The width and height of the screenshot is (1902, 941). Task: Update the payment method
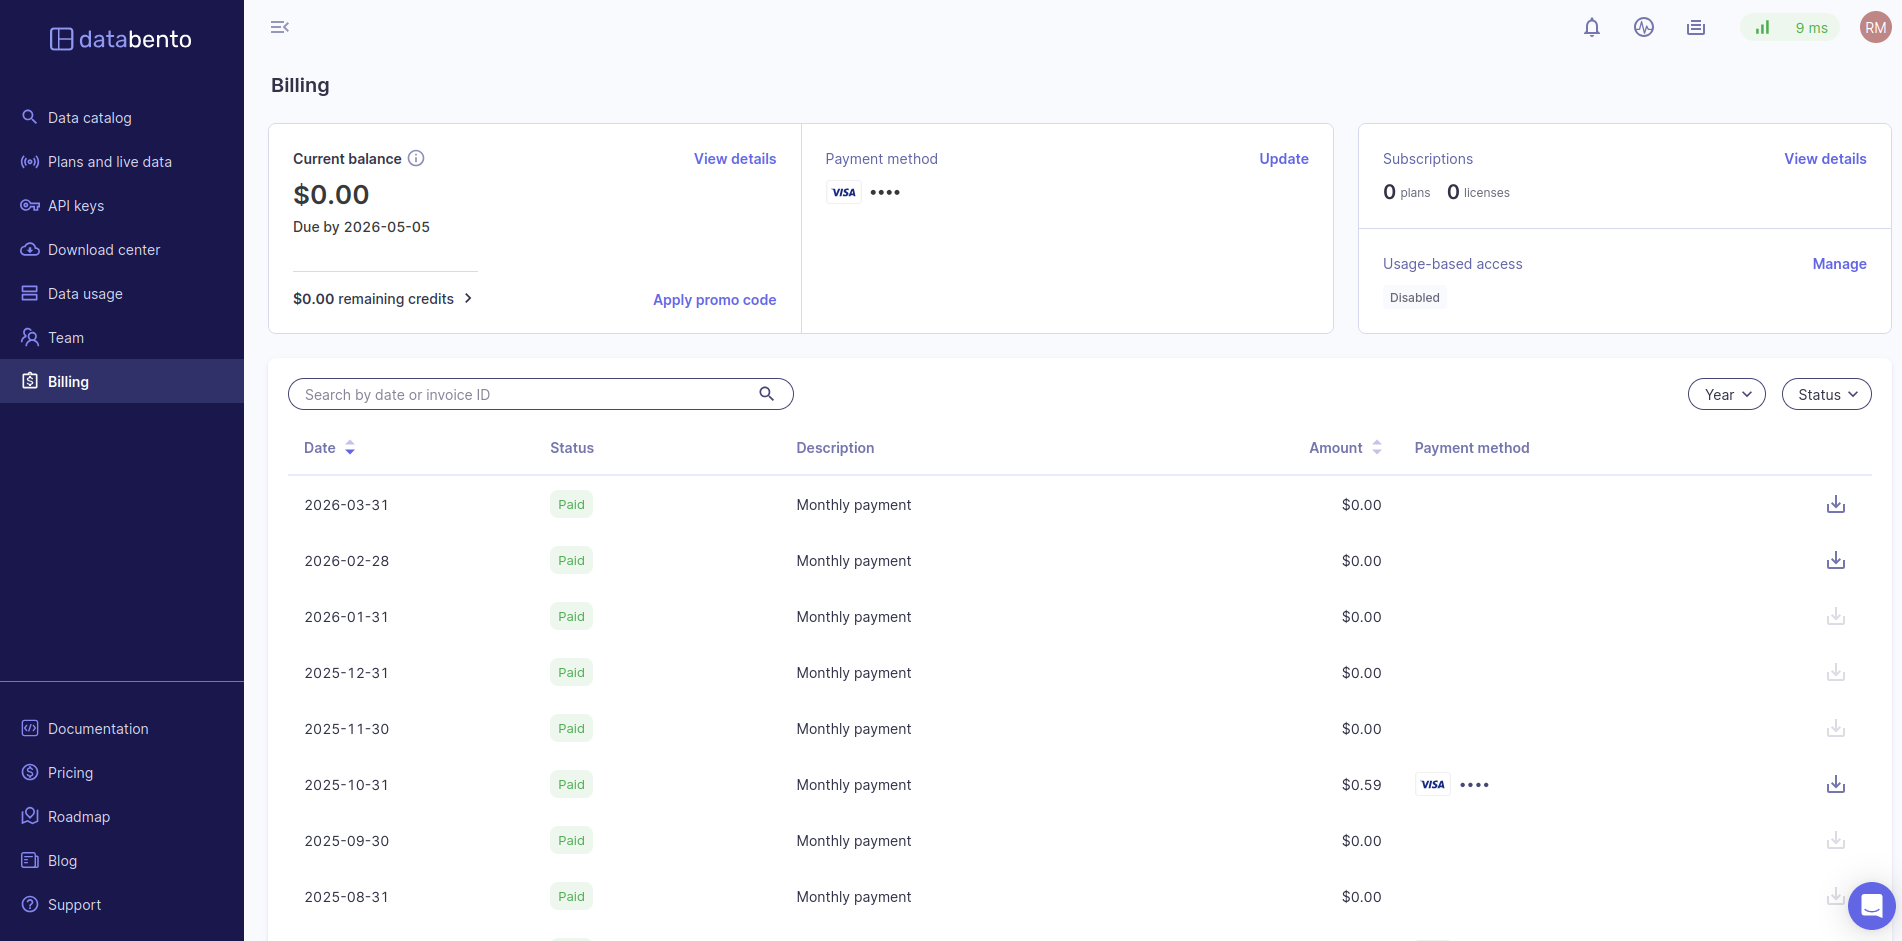pyautogui.click(x=1284, y=159)
